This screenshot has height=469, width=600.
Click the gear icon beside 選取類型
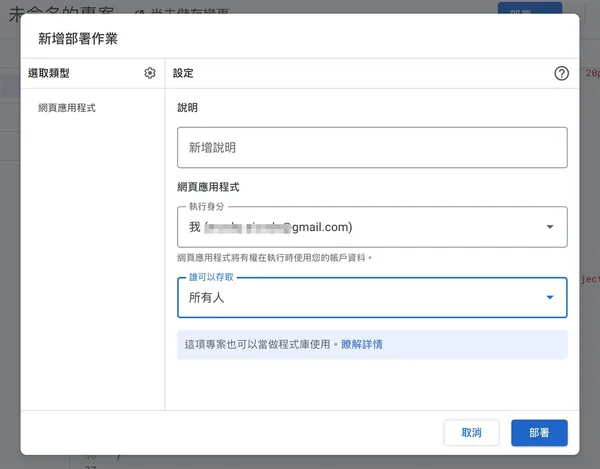[150, 73]
